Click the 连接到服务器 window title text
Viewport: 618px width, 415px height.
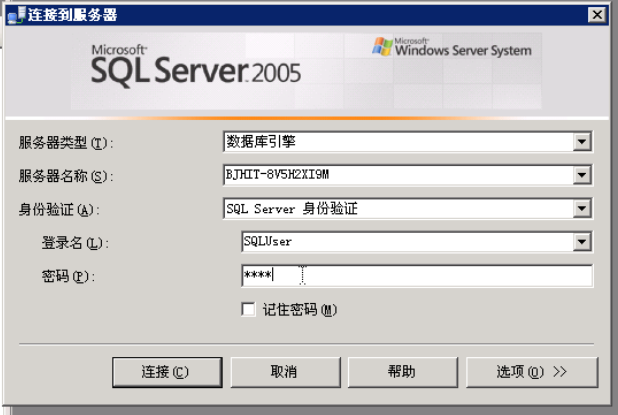[72, 15]
